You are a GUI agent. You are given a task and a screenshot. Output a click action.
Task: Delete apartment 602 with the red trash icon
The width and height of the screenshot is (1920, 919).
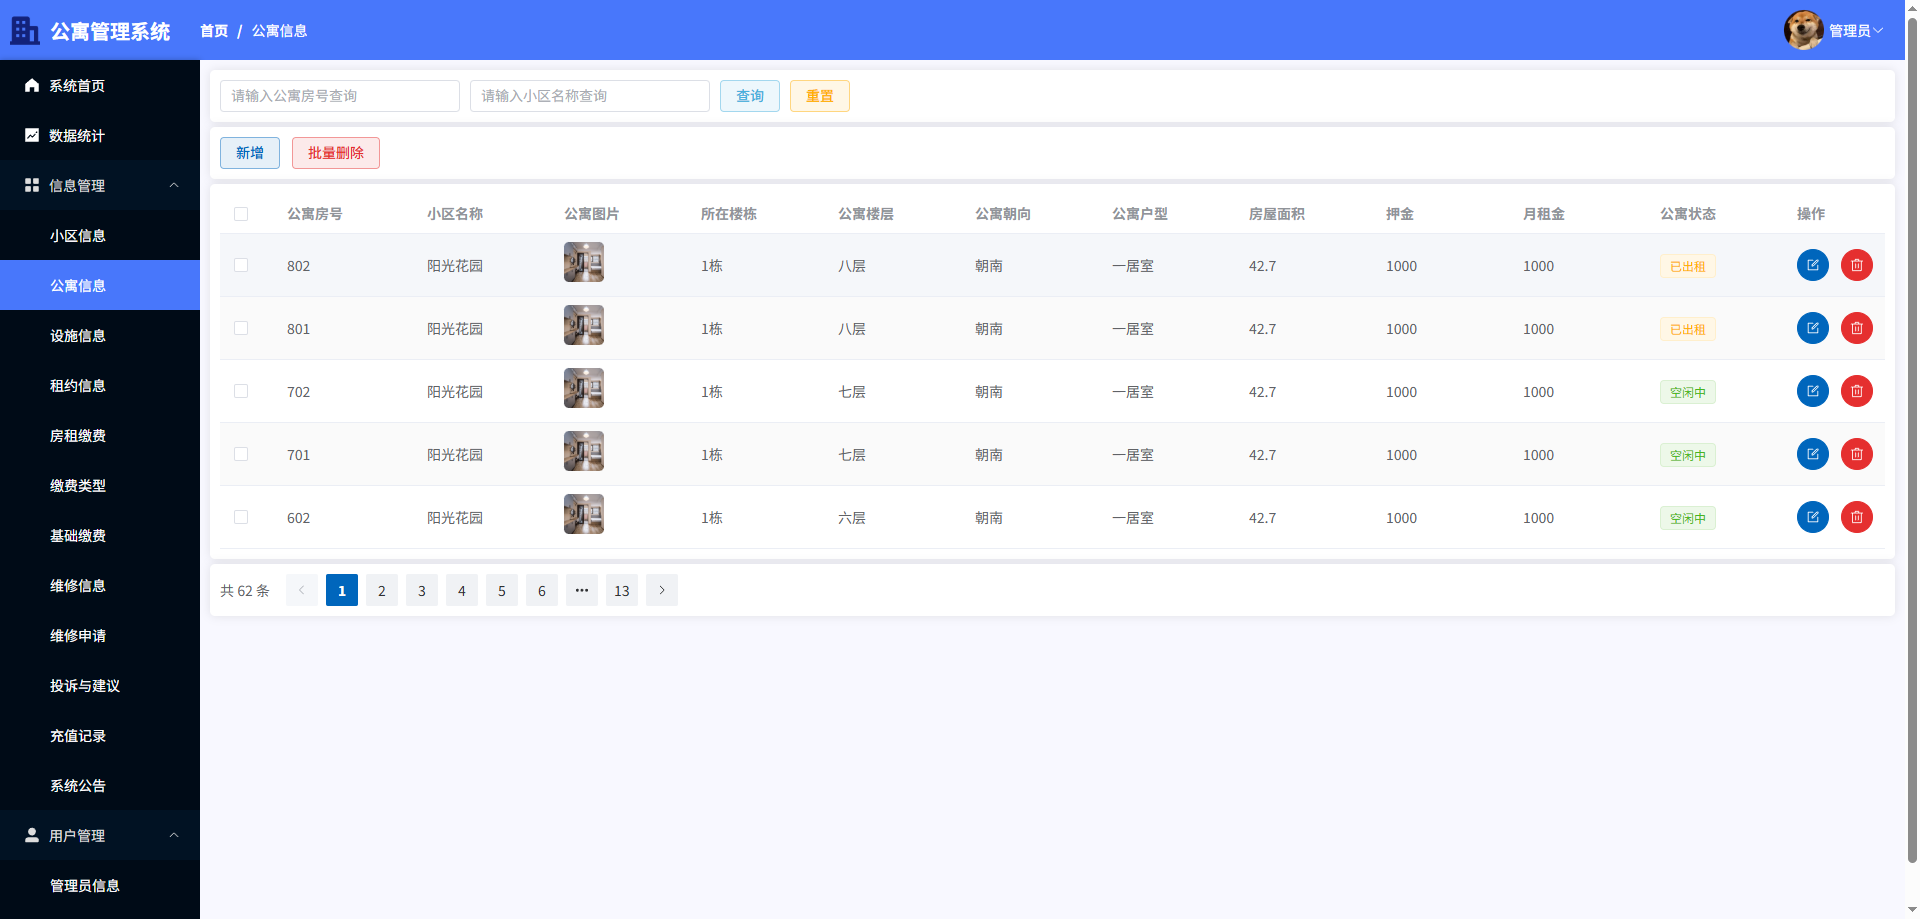point(1857,517)
